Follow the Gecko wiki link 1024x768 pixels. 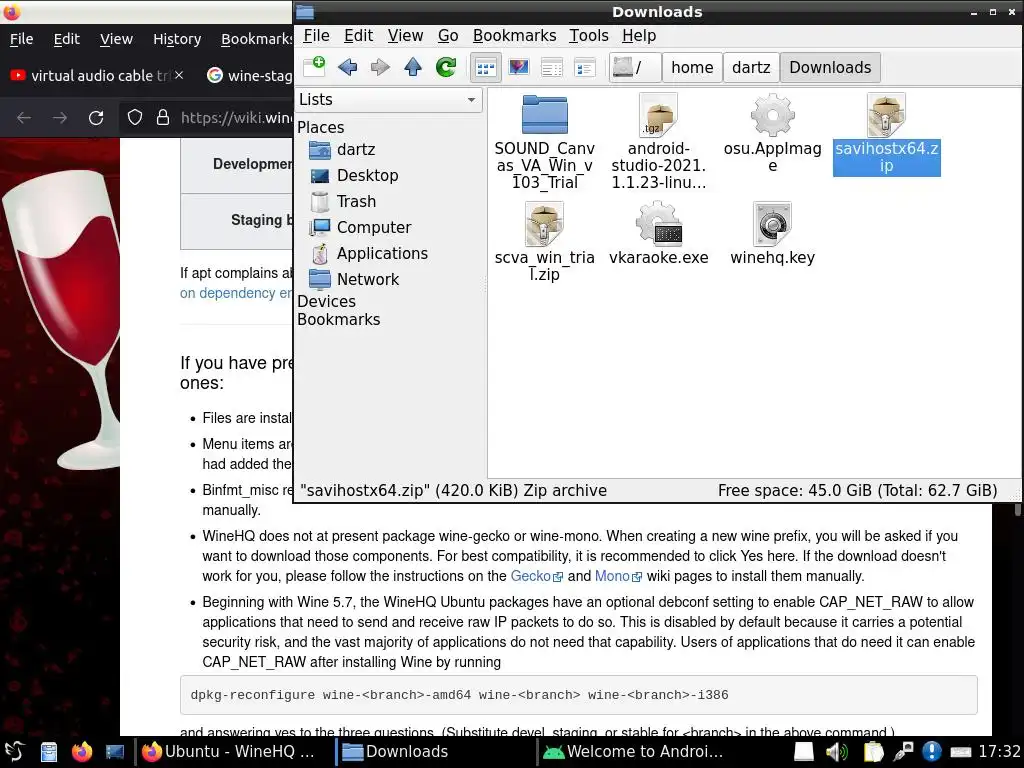[536, 576]
